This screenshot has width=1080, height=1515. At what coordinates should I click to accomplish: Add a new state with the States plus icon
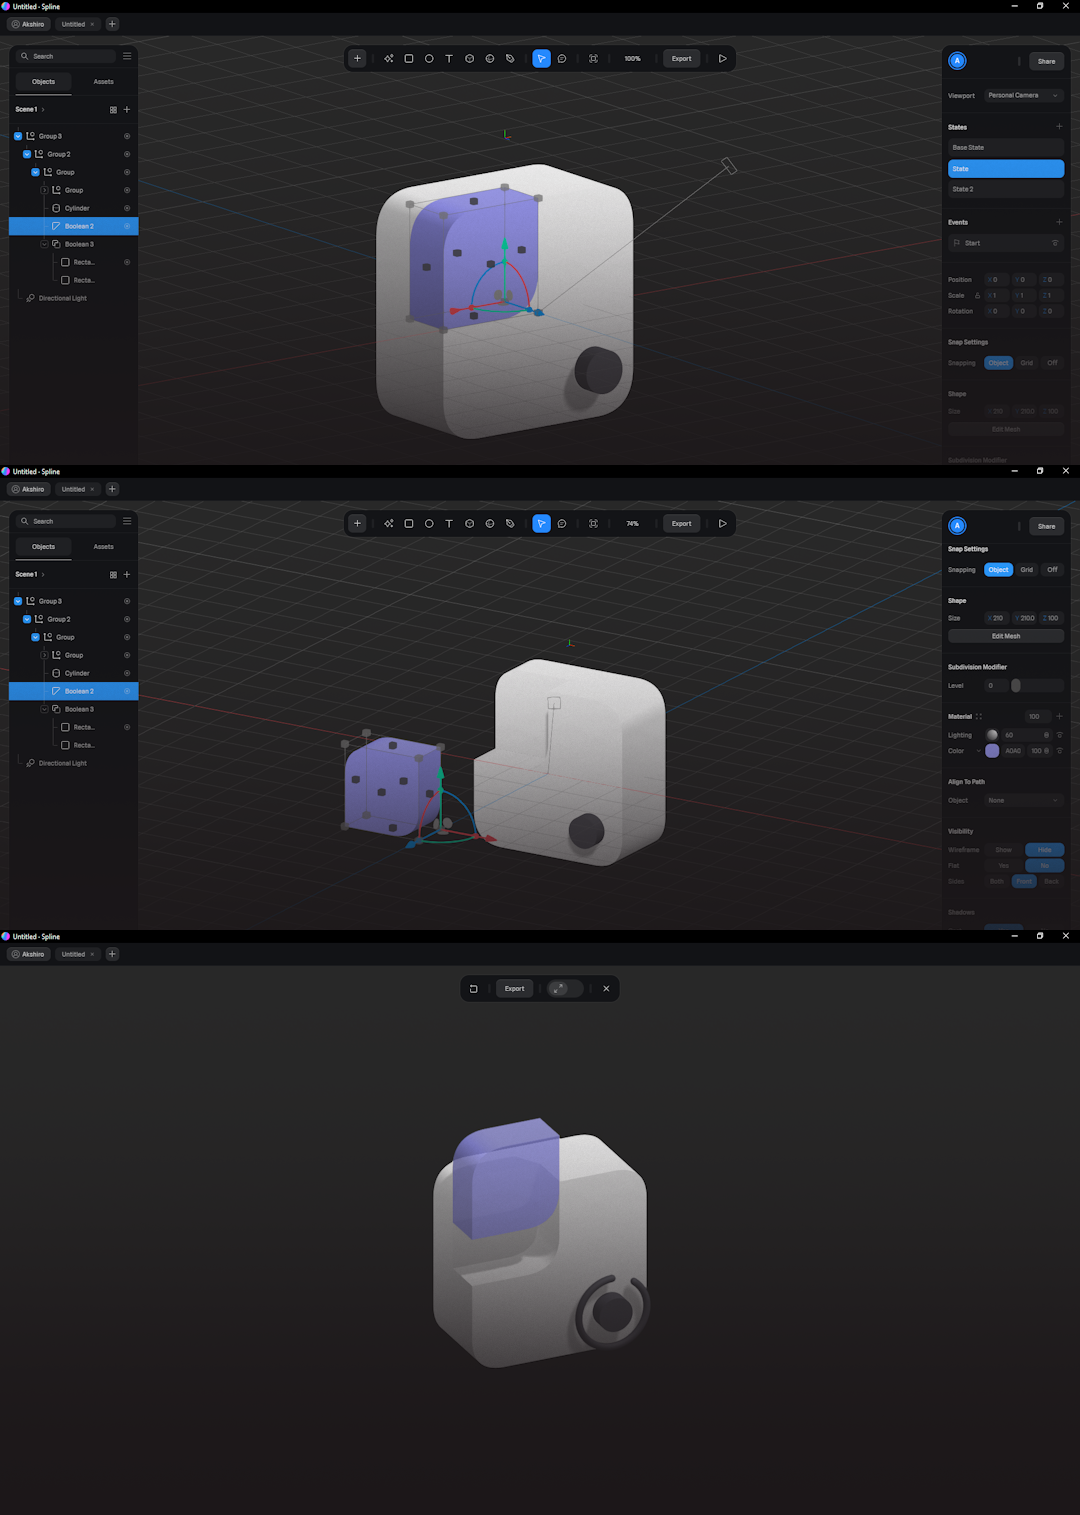[x=1059, y=127]
